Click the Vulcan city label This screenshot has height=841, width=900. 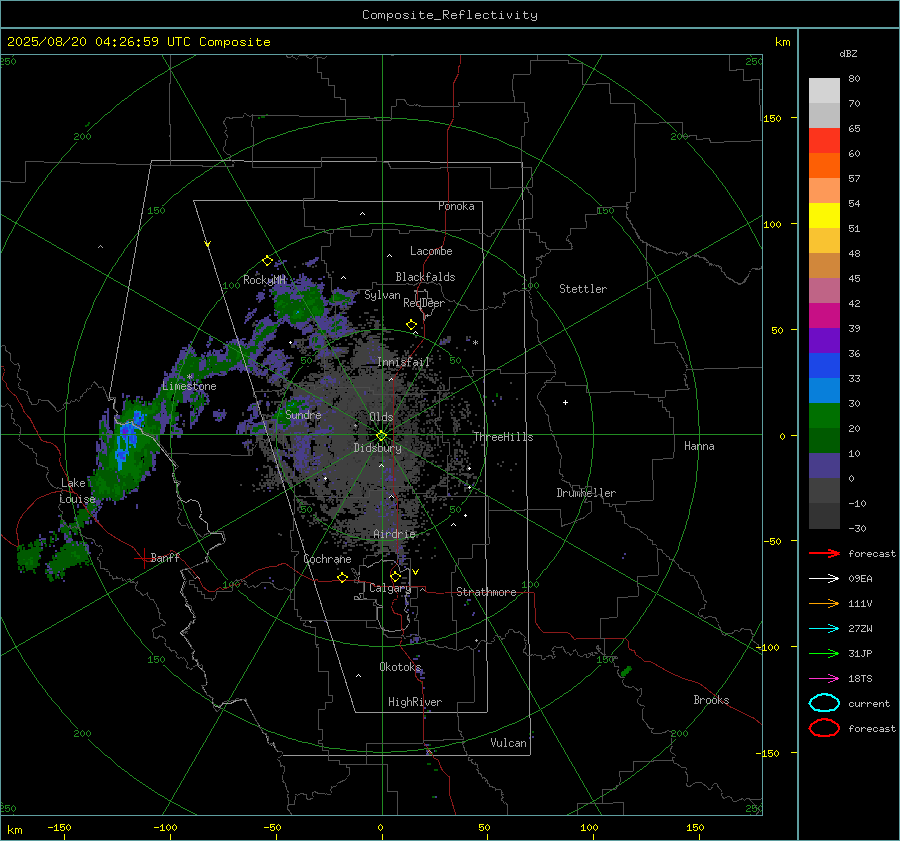point(509,743)
